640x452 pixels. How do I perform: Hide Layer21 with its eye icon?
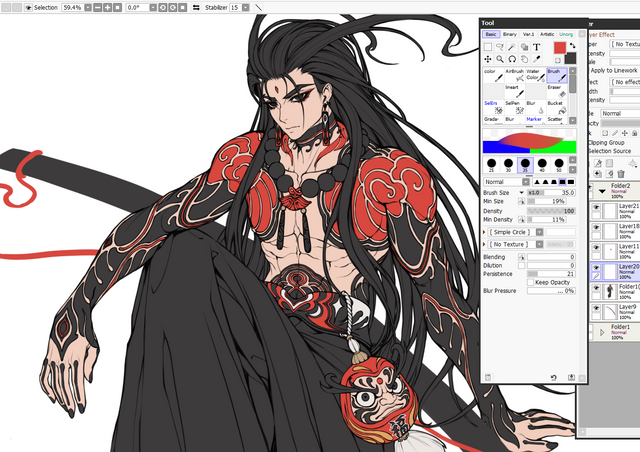click(x=596, y=207)
